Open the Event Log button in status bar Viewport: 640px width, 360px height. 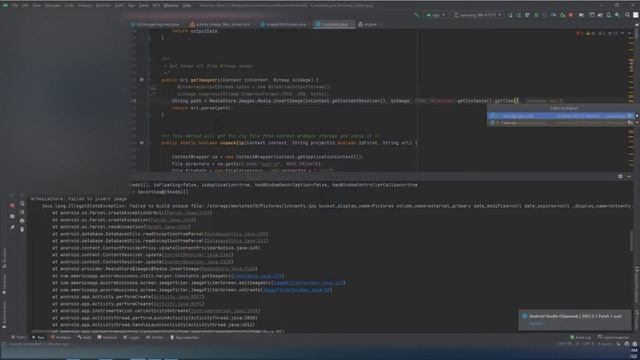click(x=580, y=338)
